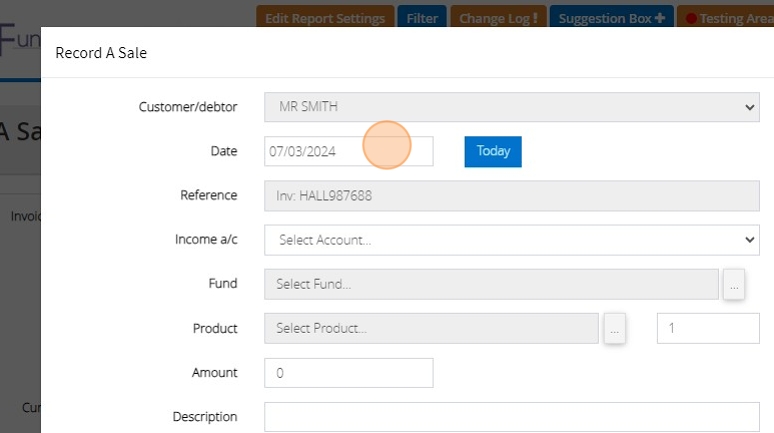Click the Record A Sale dialog title
Image resolution: width=774 pixels, height=433 pixels.
(x=101, y=53)
